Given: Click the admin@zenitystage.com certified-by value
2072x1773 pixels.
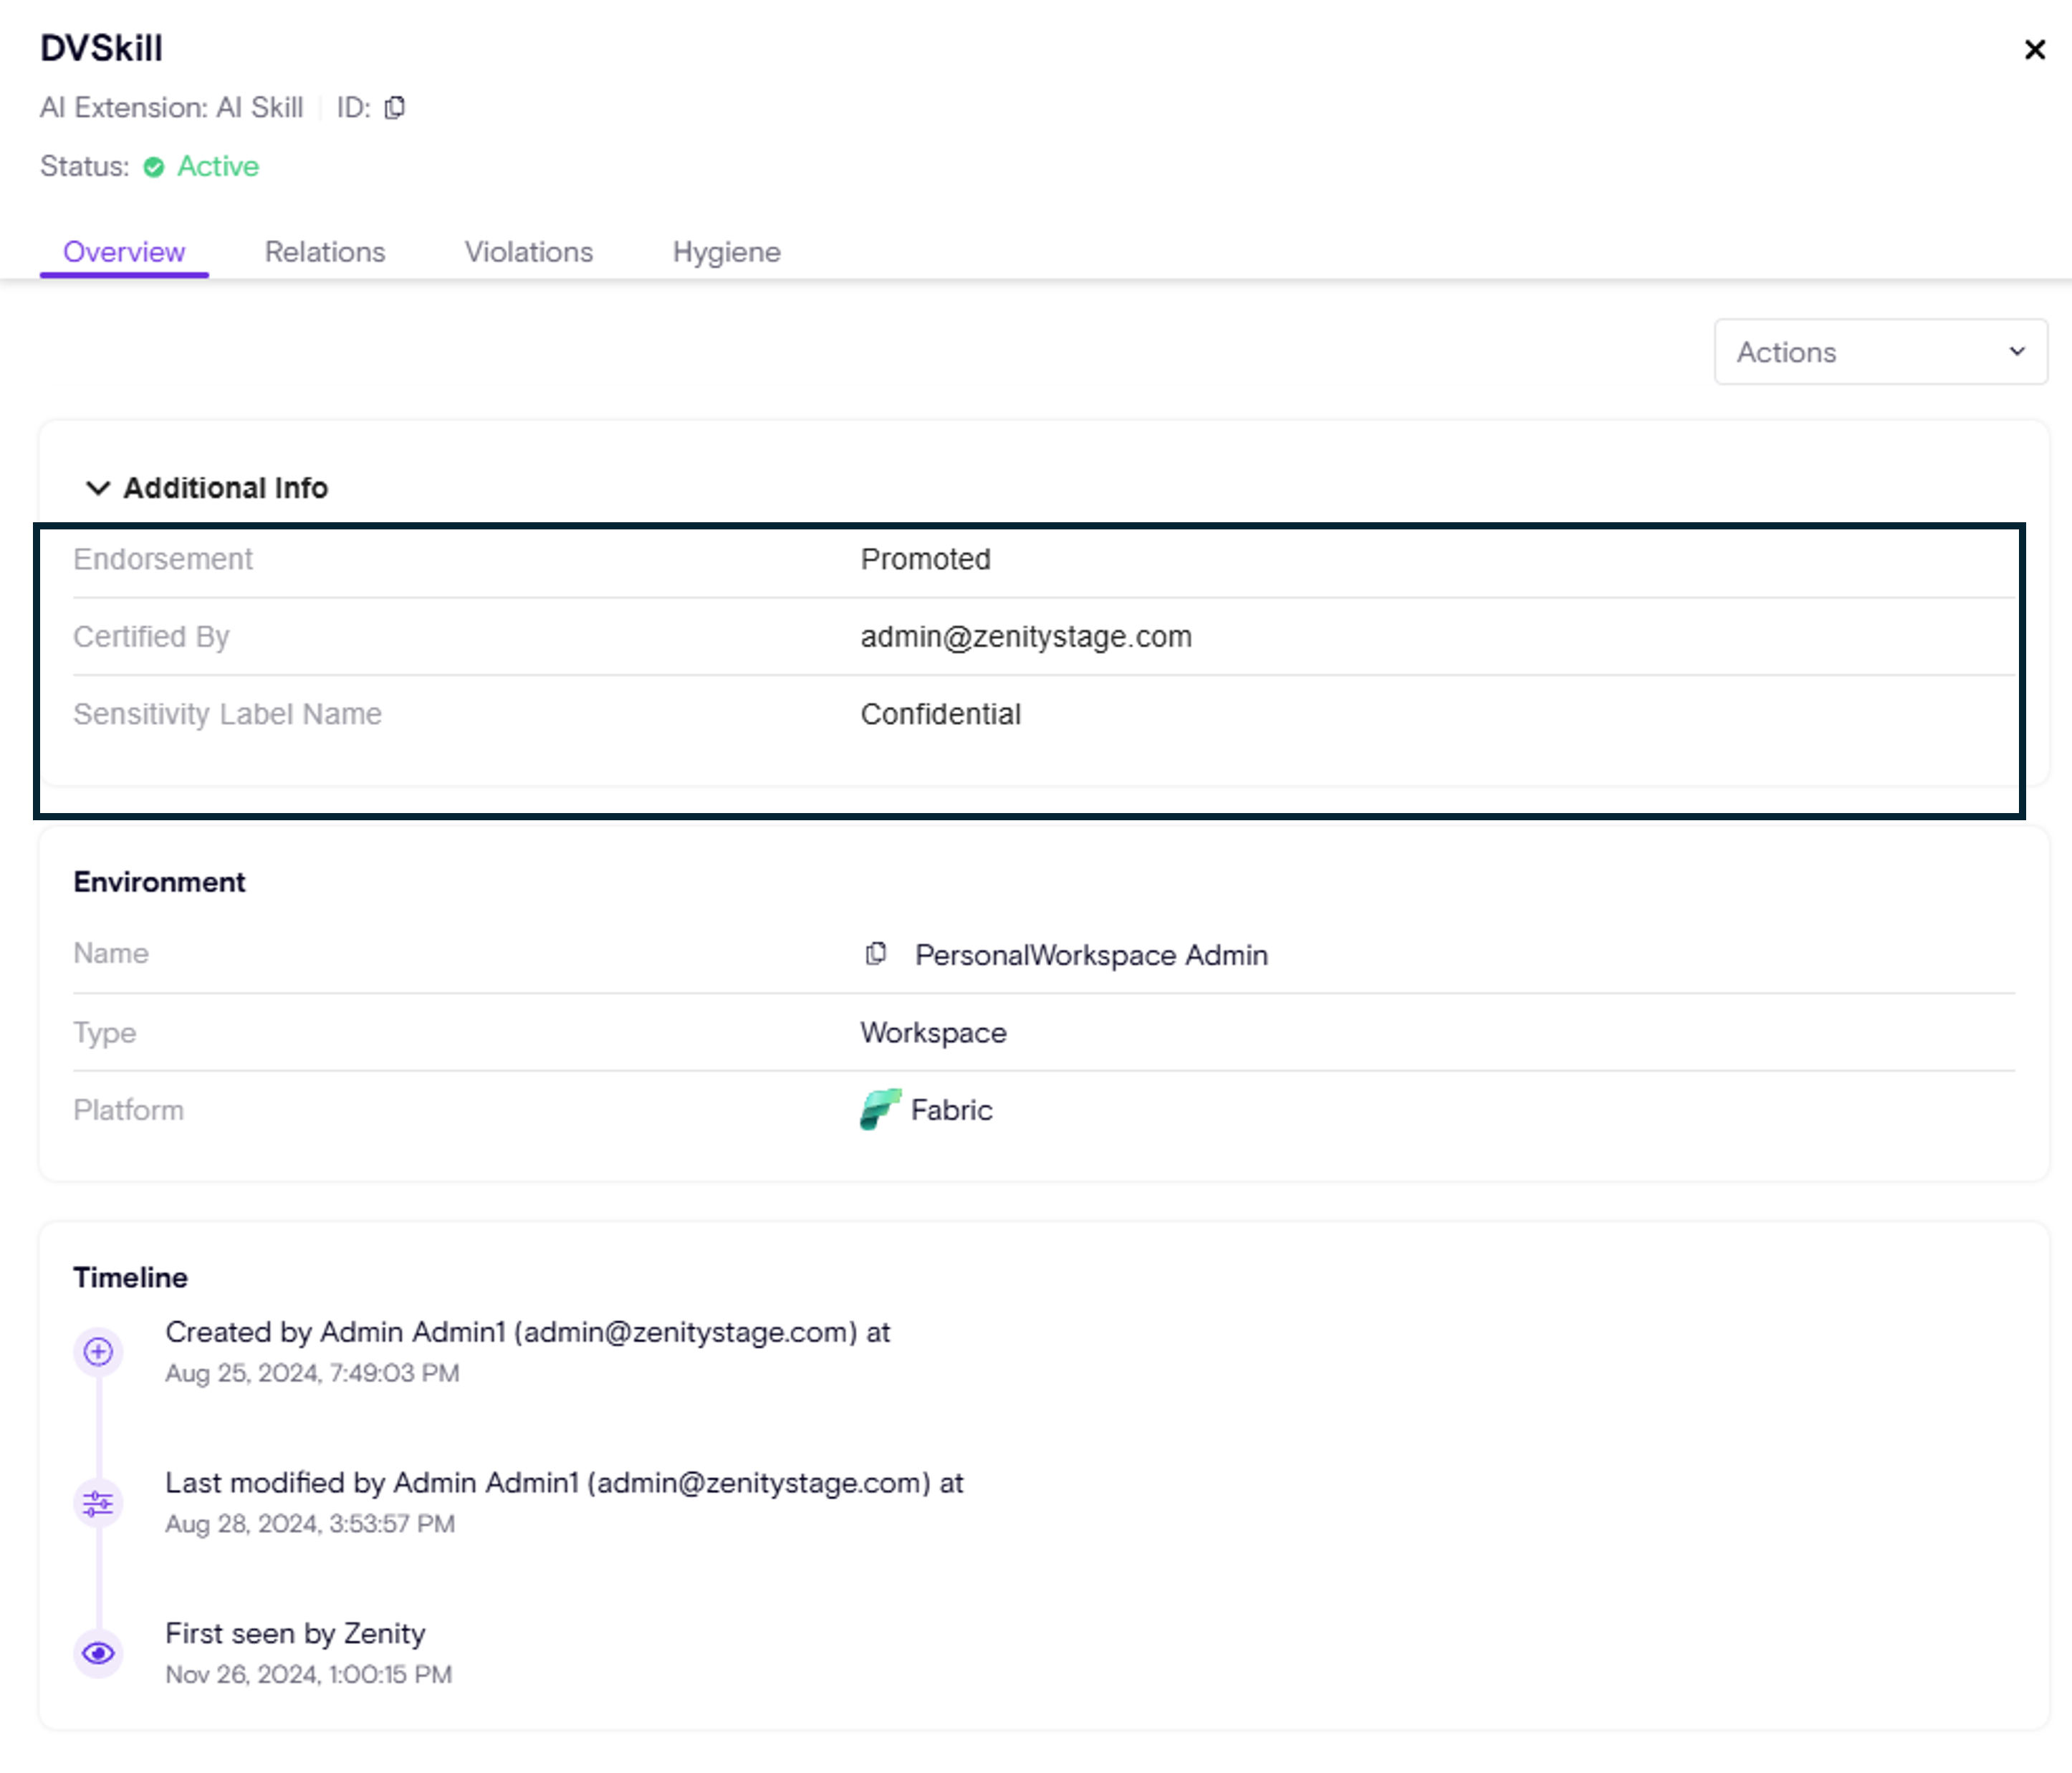Looking at the screenshot, I should tap(1026, 637).
